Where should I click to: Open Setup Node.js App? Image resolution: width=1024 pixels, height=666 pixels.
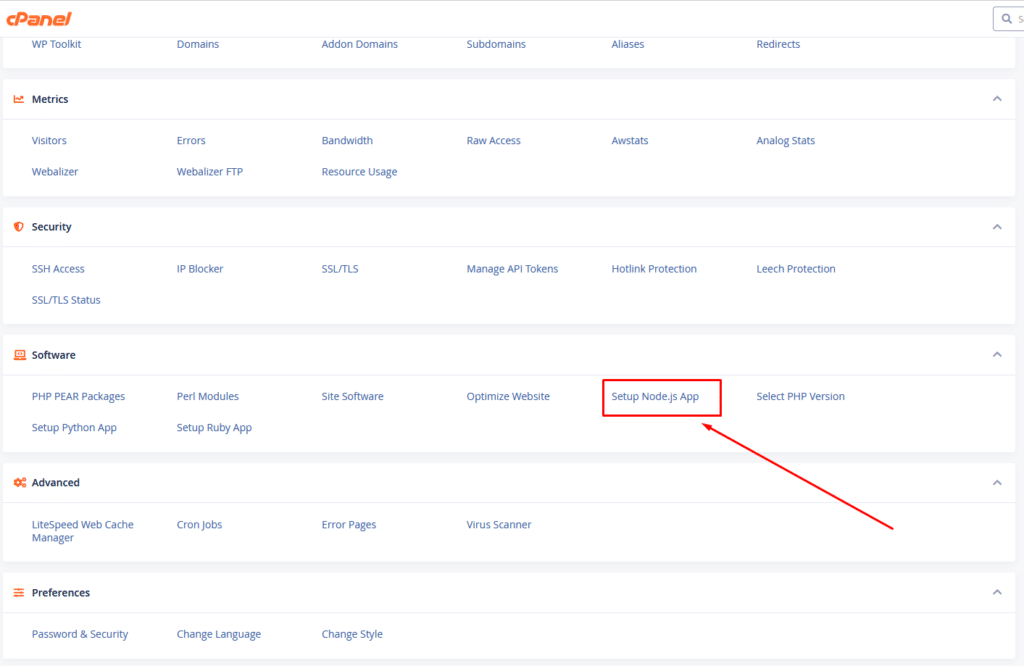655,396
